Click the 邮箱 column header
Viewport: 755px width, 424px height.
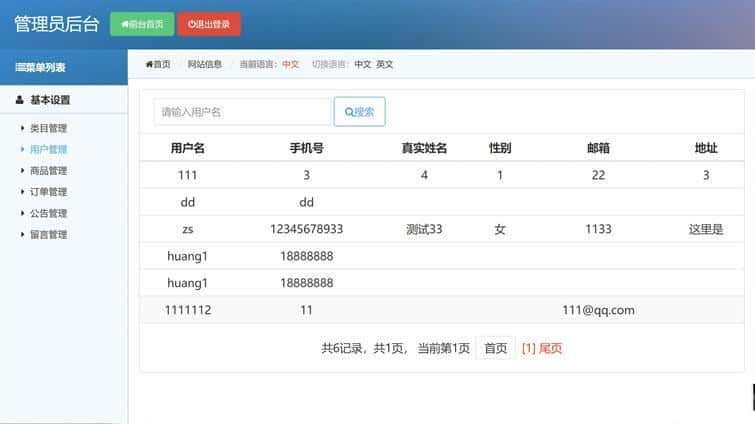coord(598,148)
